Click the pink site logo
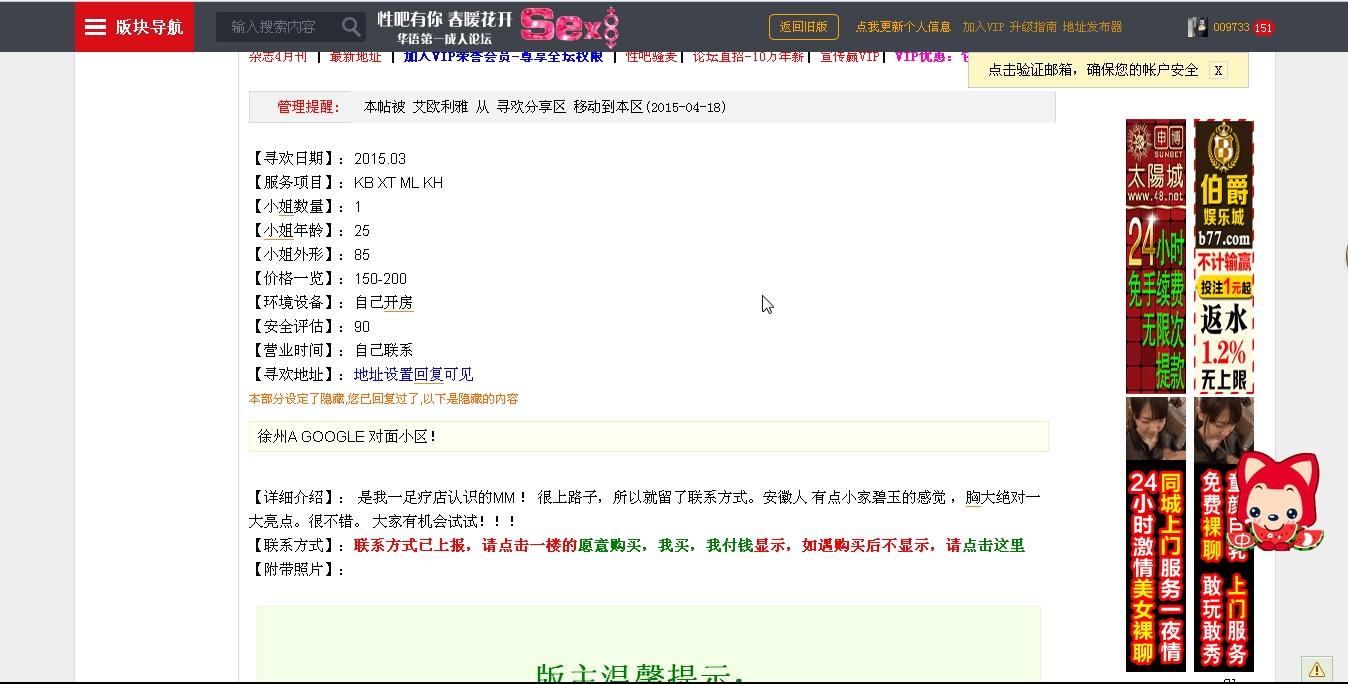Screen dimensions: 1348x684 [x=569, y=27]
